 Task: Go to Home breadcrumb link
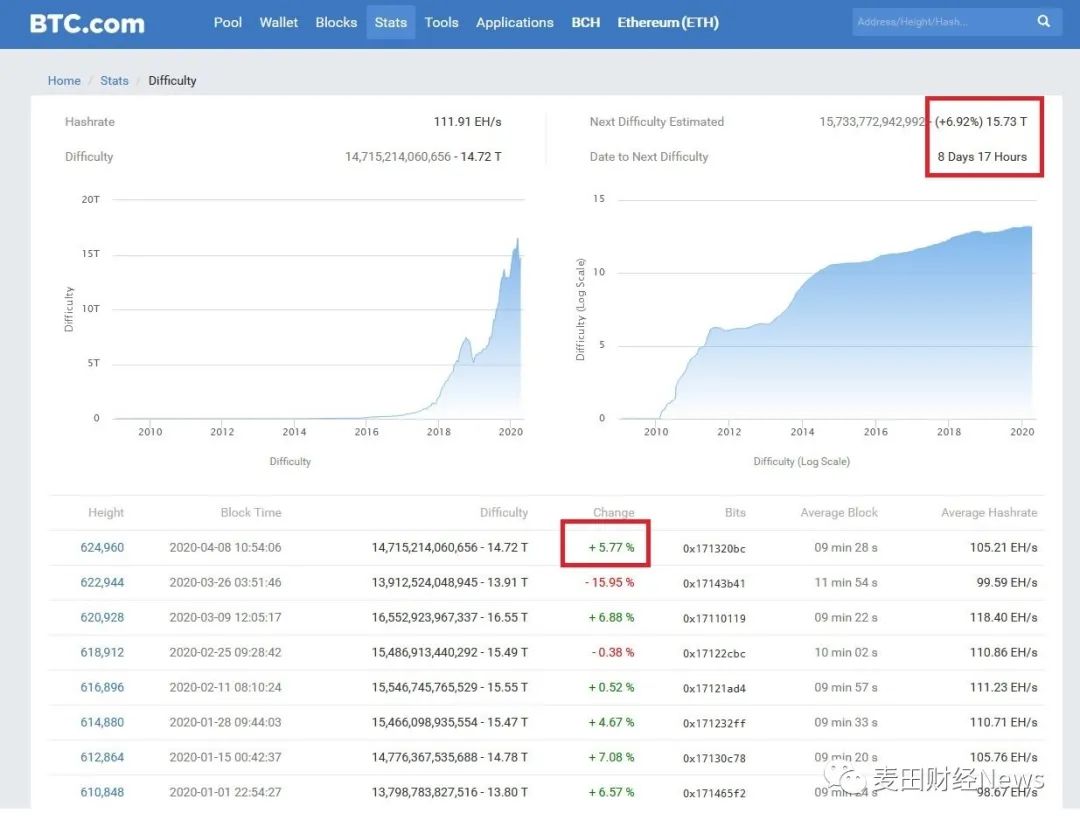64,81
